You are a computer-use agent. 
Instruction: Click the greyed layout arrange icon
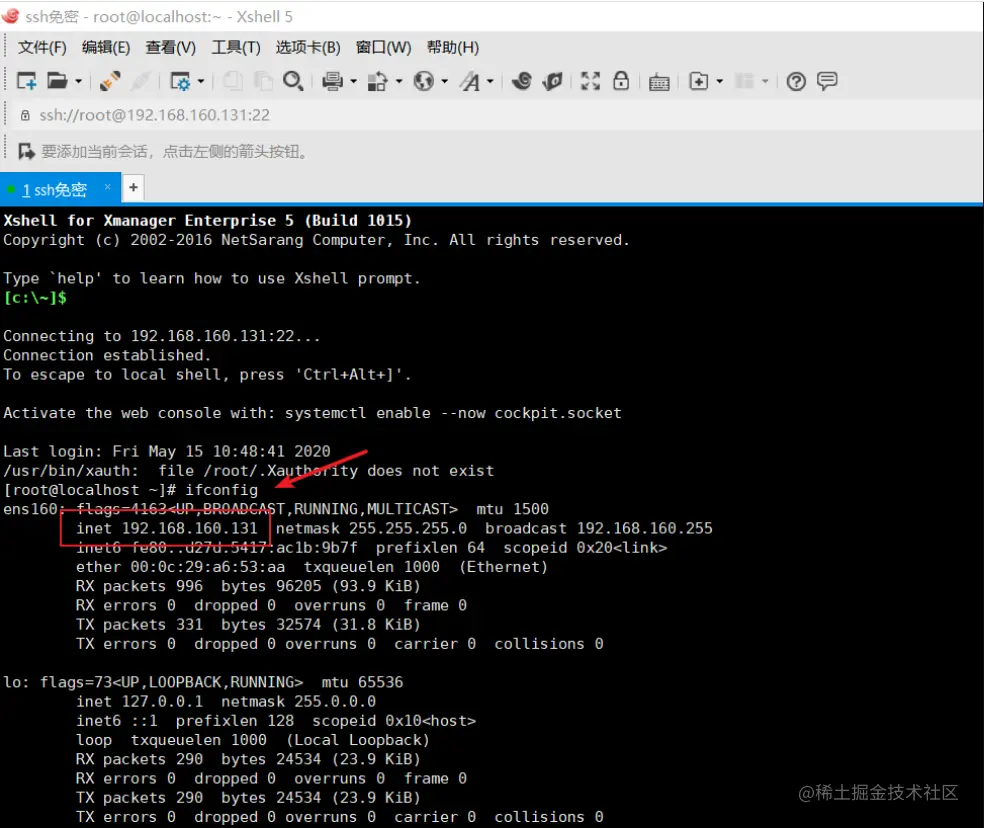coord(744,81)
